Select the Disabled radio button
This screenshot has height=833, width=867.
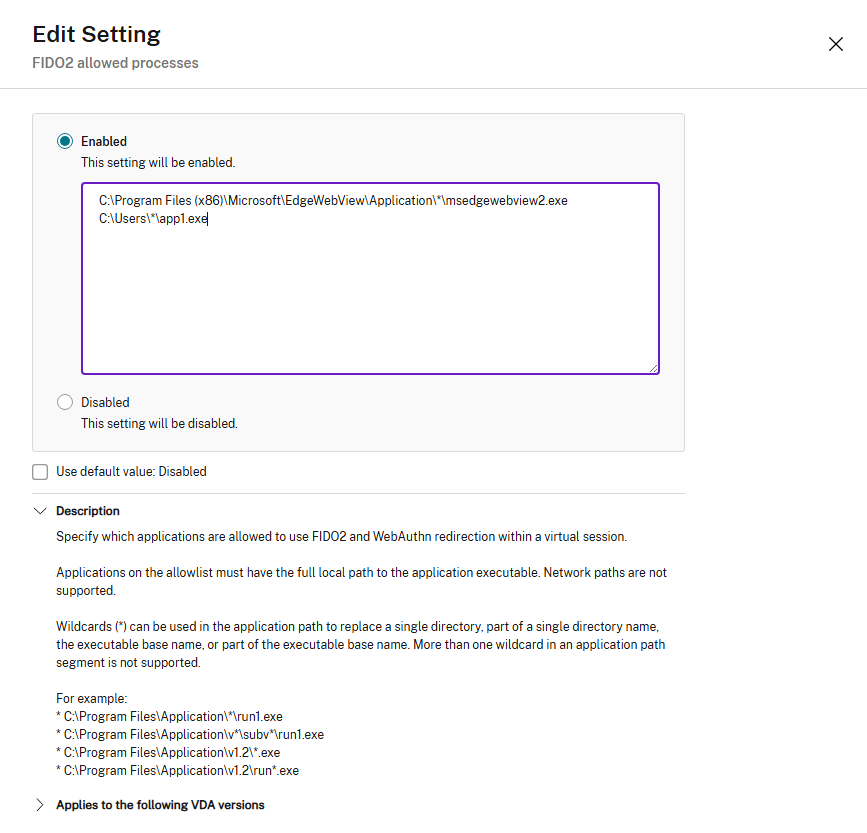(65, 402)
